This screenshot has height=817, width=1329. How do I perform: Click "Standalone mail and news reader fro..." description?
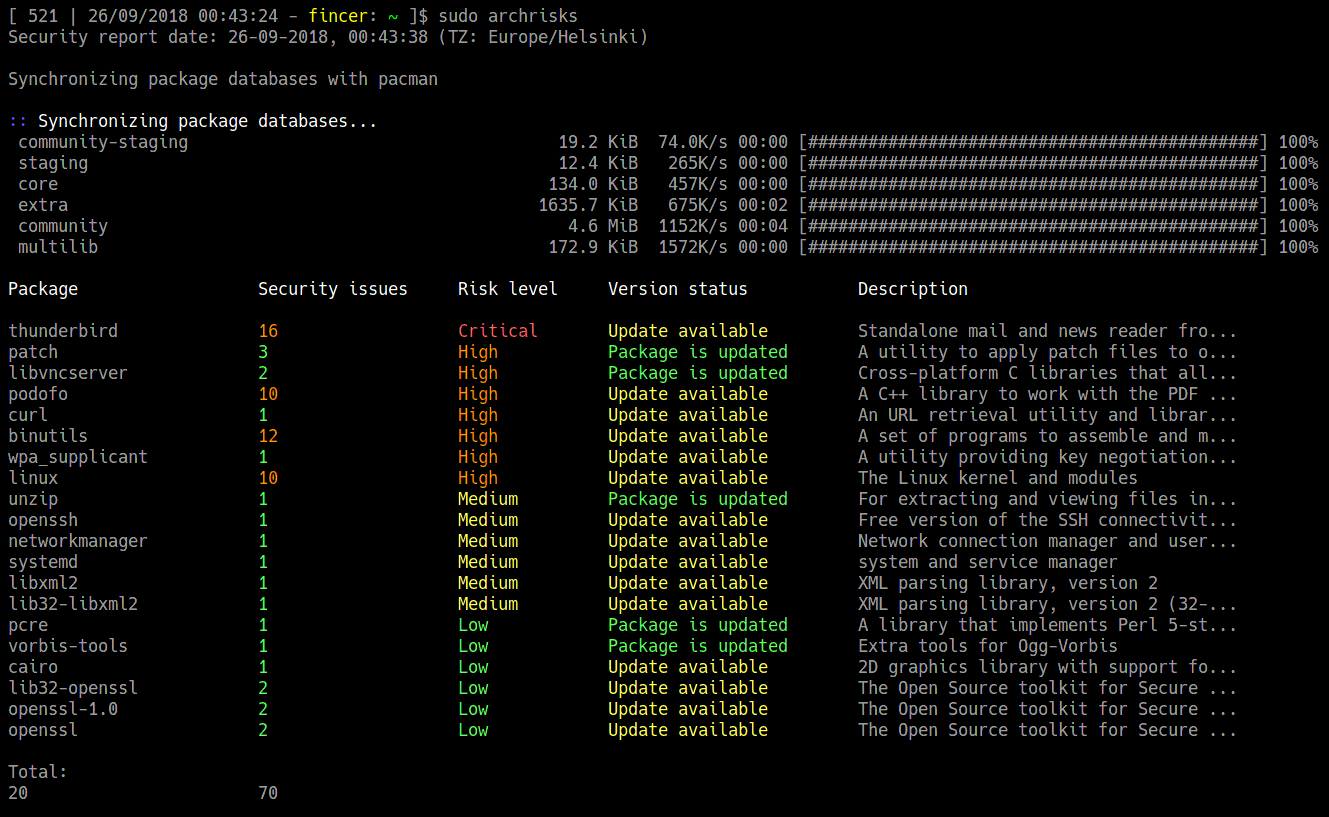tap(1048, 331)
